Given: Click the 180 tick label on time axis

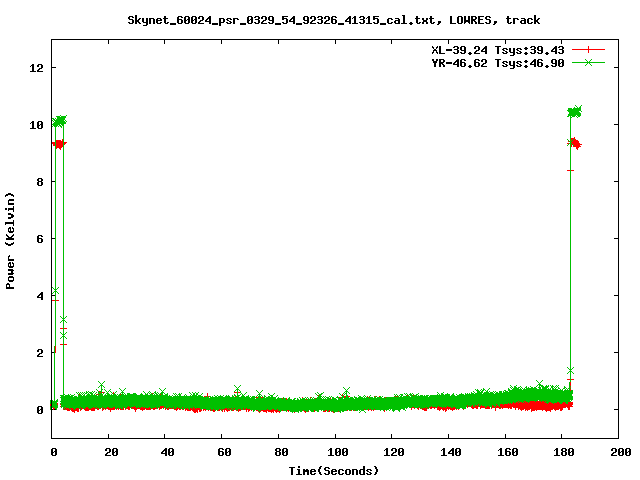Looking at the screenshot, I should pyautogui.click(x=562, y=452).
